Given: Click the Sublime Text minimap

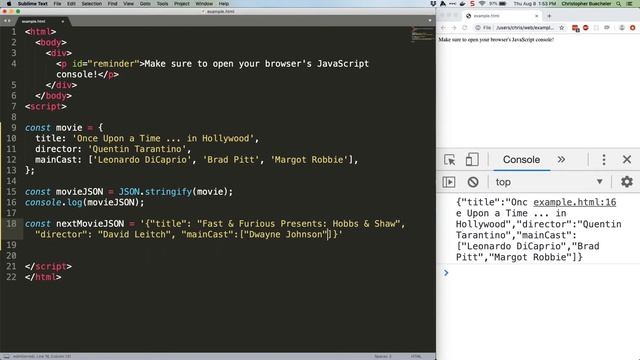Looking at the screenshot, I should pyautogui.click(x=422, y=34).
